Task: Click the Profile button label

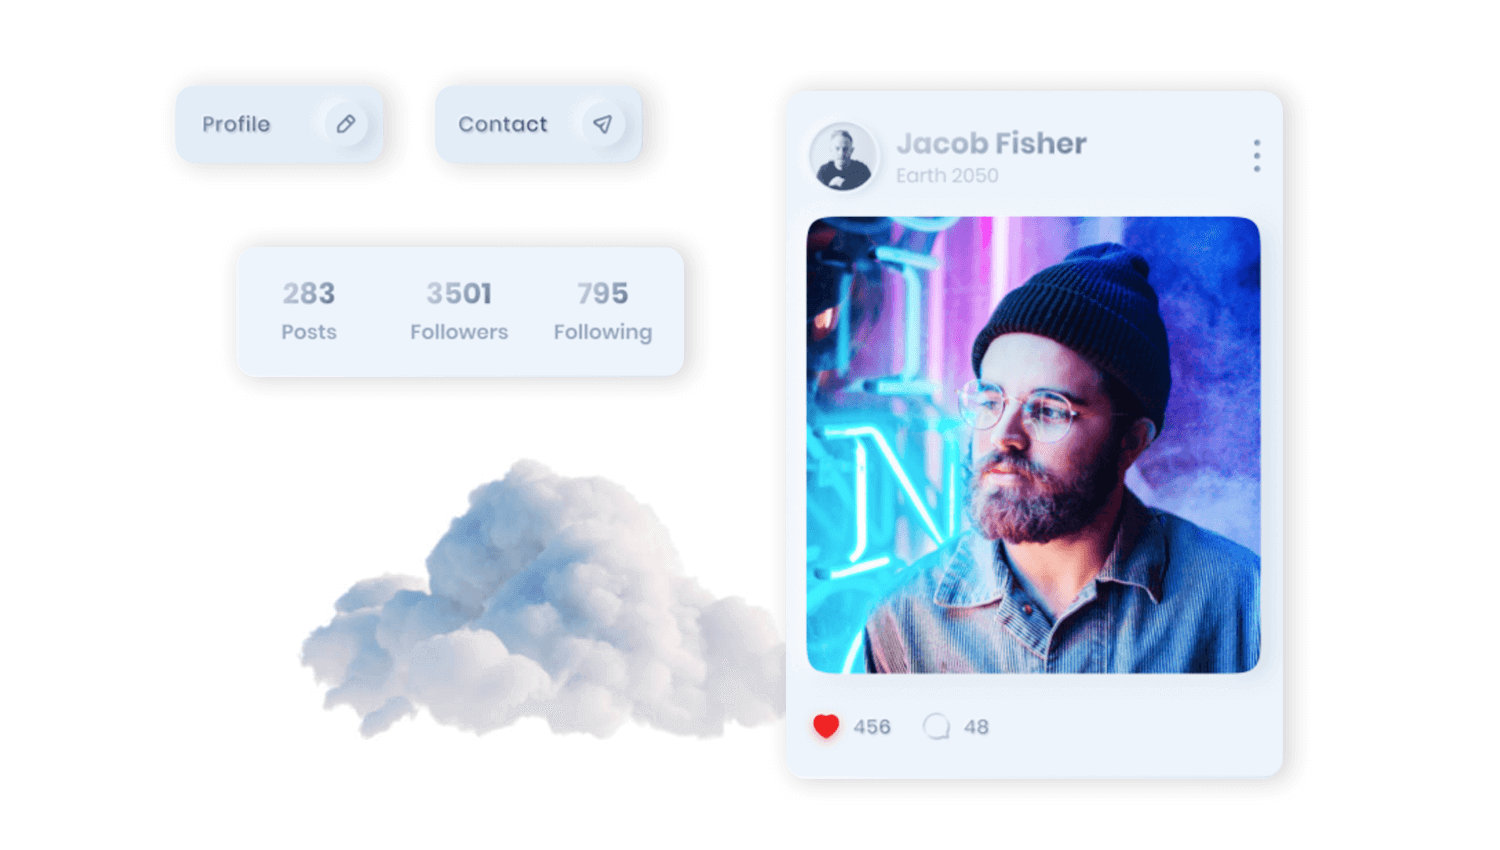Action: tap(236, 124)
